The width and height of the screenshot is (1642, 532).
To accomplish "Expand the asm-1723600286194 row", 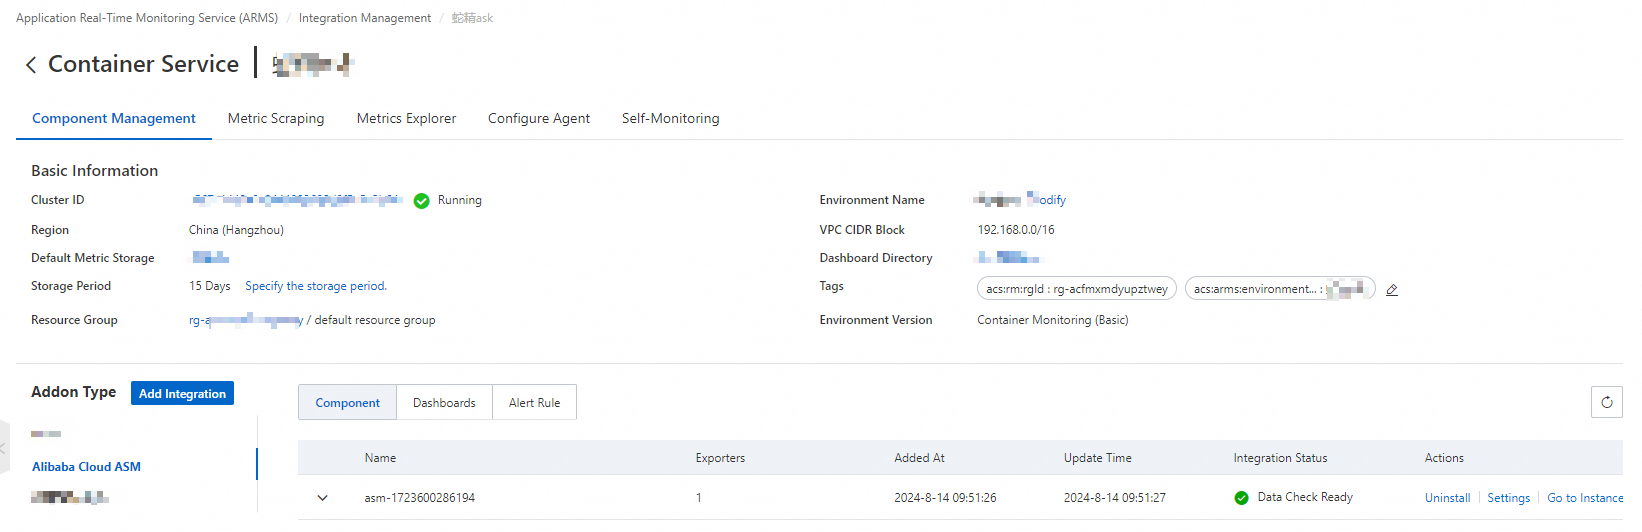I will [323, 498].
